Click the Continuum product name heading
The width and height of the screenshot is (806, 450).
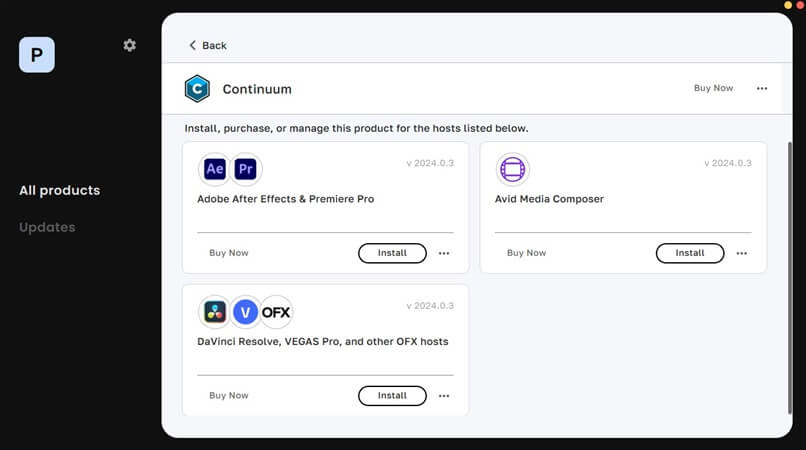click(257, 89)
